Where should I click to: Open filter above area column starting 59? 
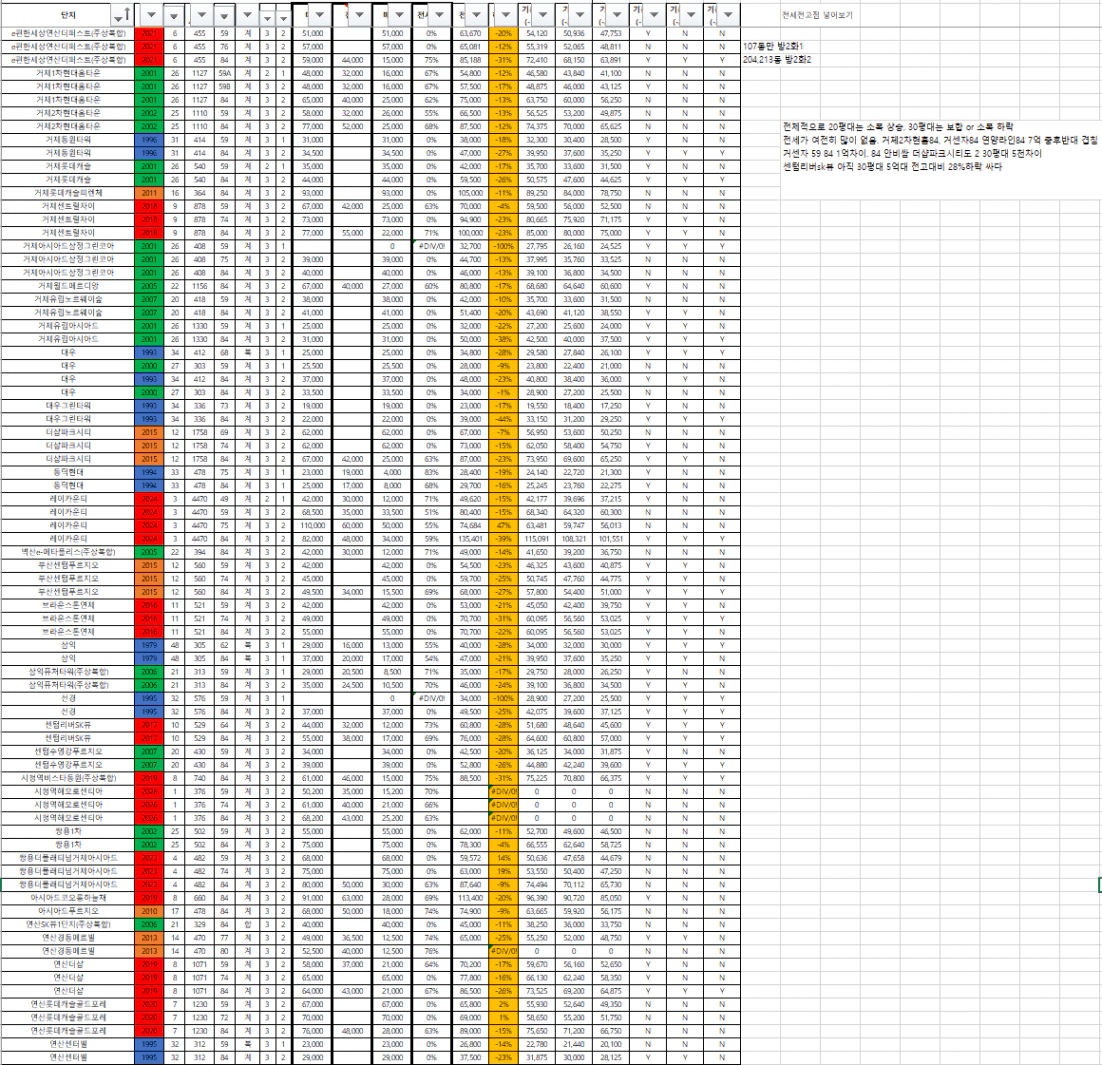pos(223,15)
